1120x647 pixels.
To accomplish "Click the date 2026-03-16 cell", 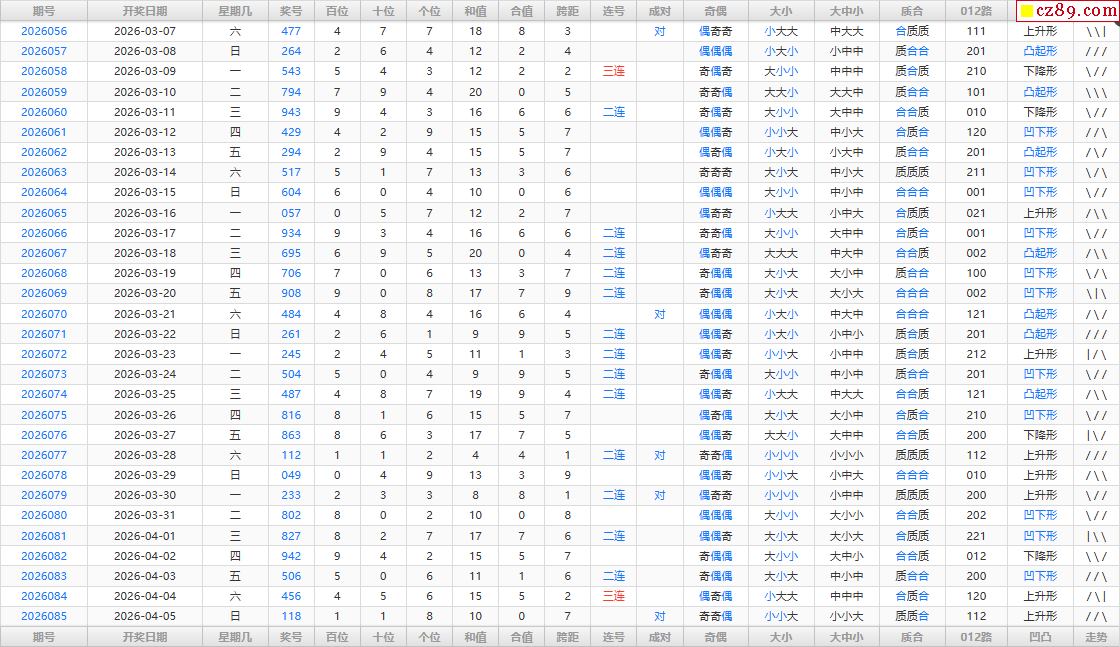I will (145, 213).
